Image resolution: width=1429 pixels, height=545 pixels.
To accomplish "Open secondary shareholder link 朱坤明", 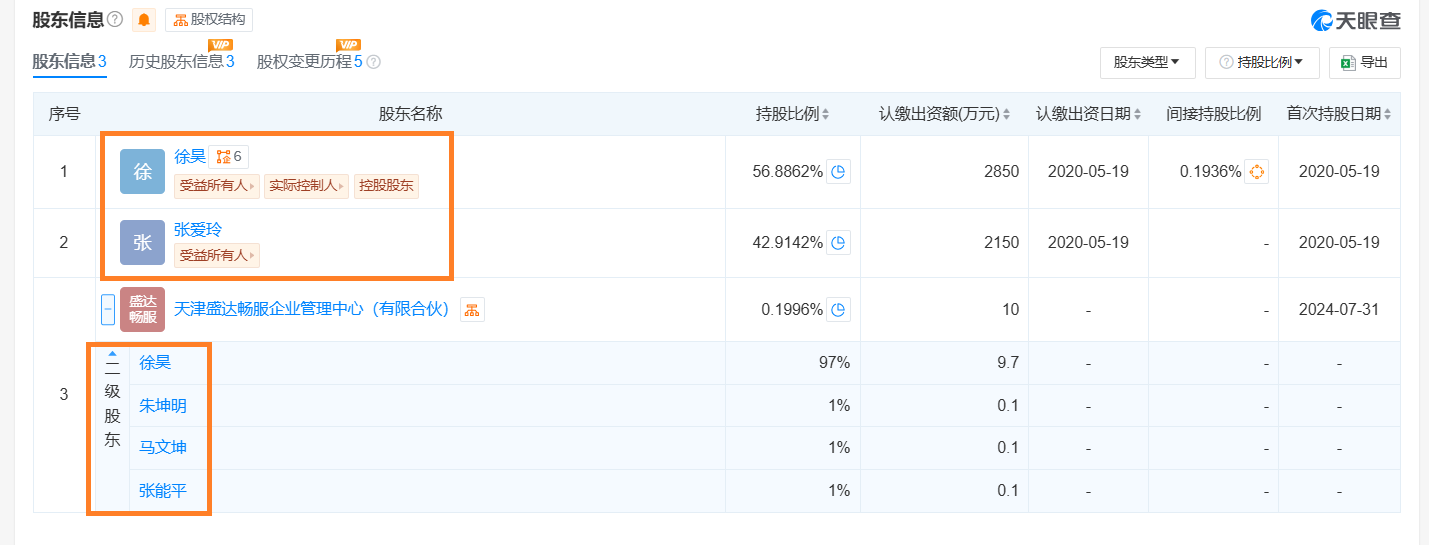I will 163,405.
